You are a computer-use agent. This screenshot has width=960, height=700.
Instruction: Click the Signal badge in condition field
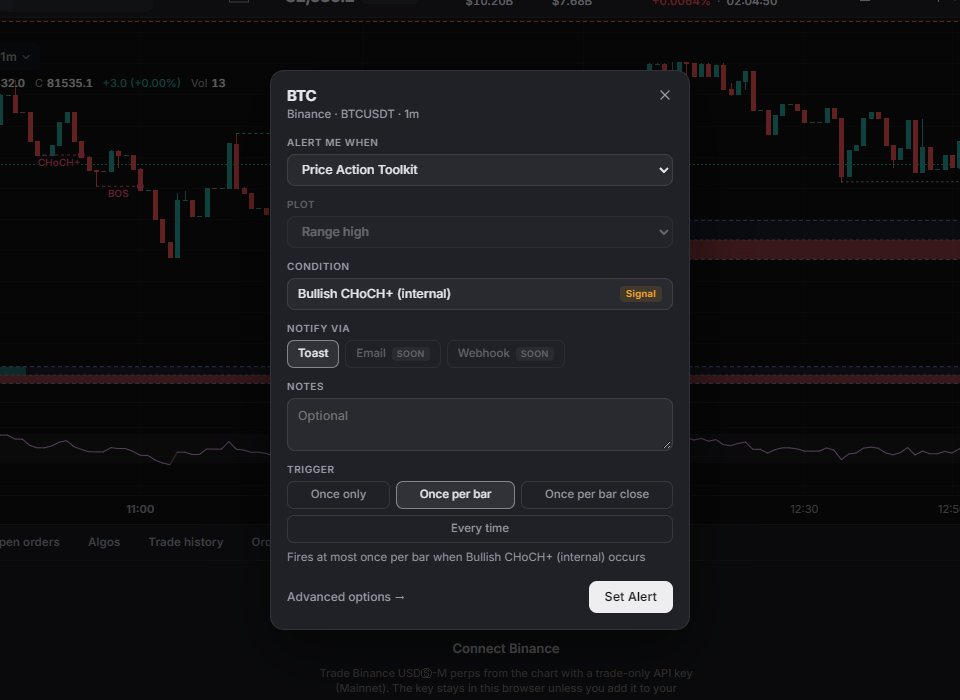point(640,294)
